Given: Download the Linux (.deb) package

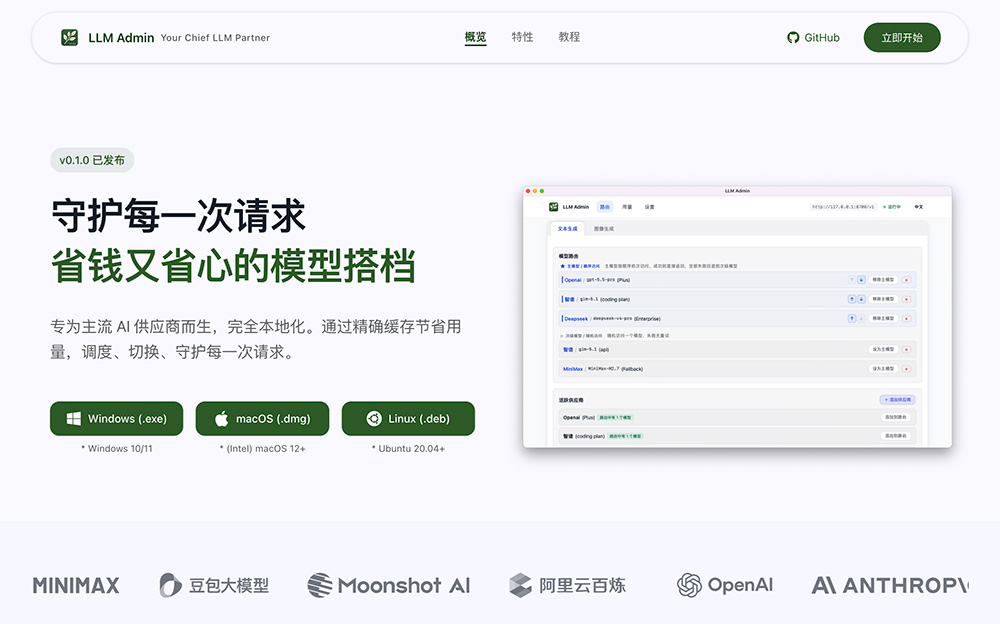Looking at the screenshot, I should [408, 419].
